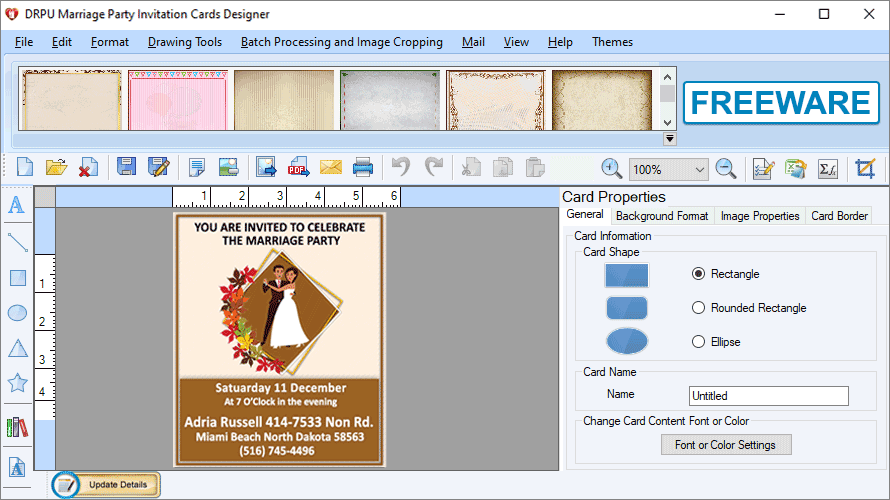
Task: Switch to the Card Border tab
Action: point(839,216)
